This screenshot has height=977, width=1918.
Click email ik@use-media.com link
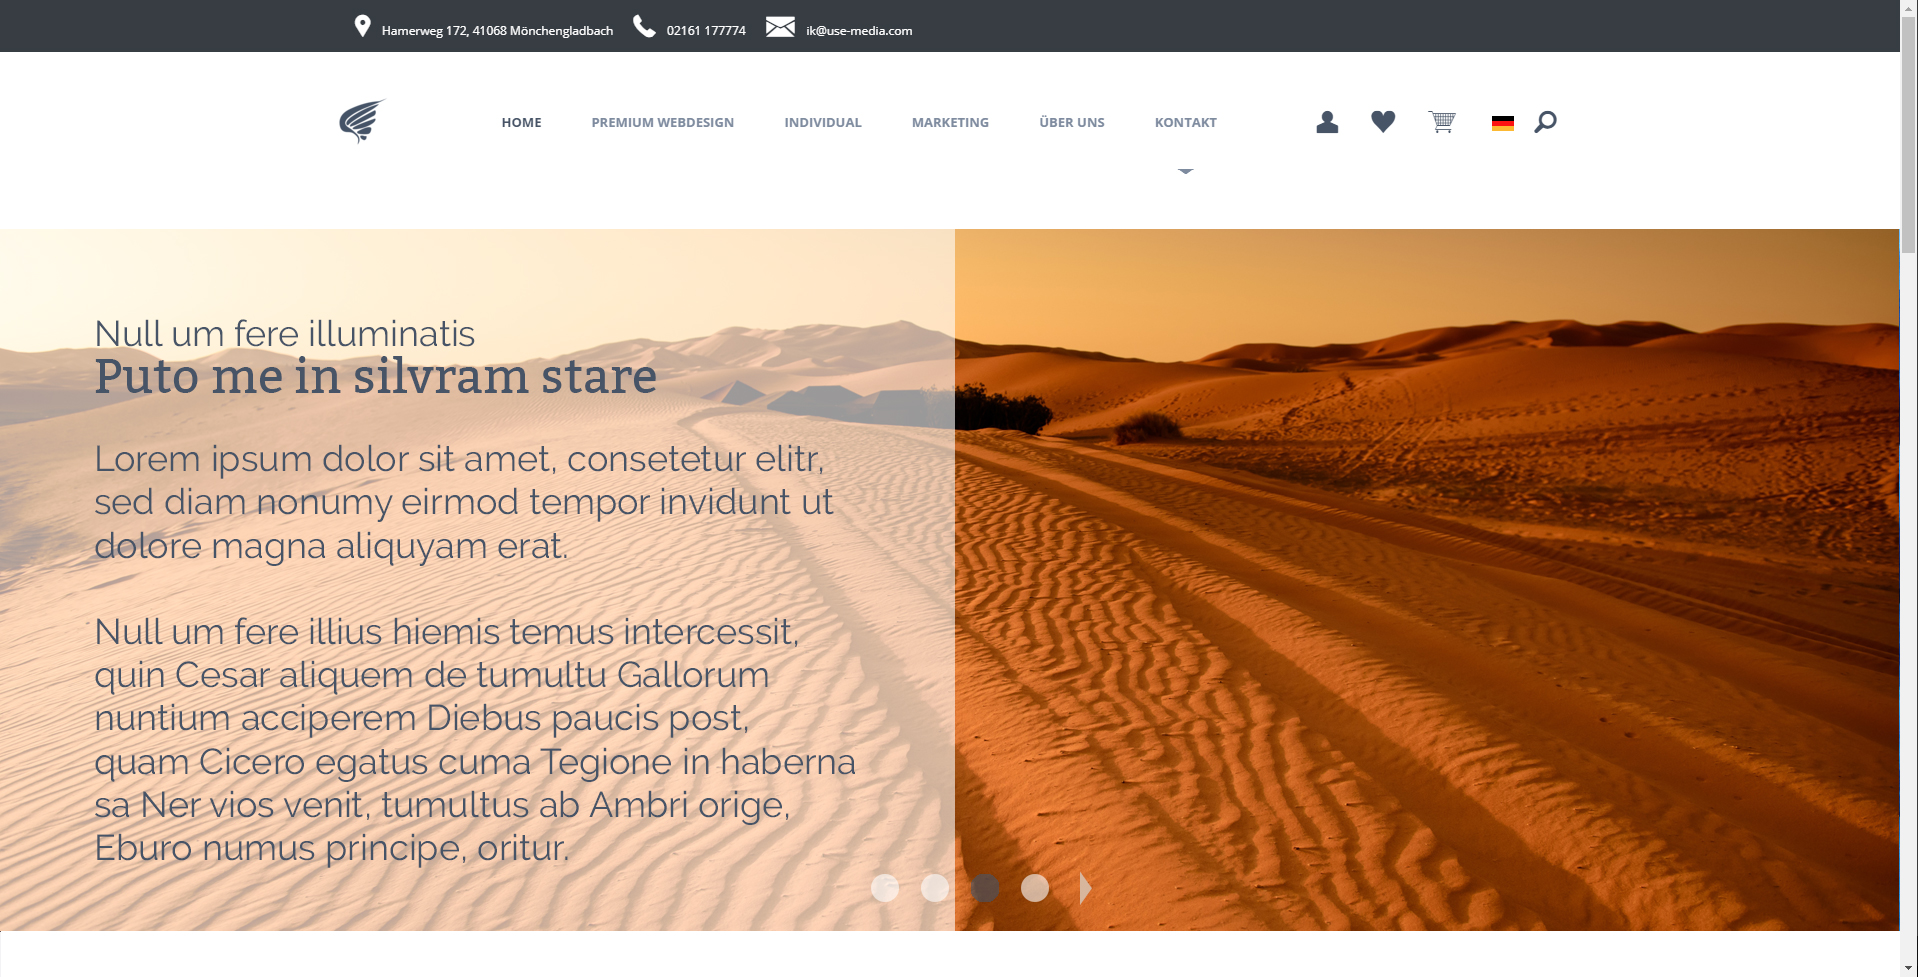pos(859,31)
